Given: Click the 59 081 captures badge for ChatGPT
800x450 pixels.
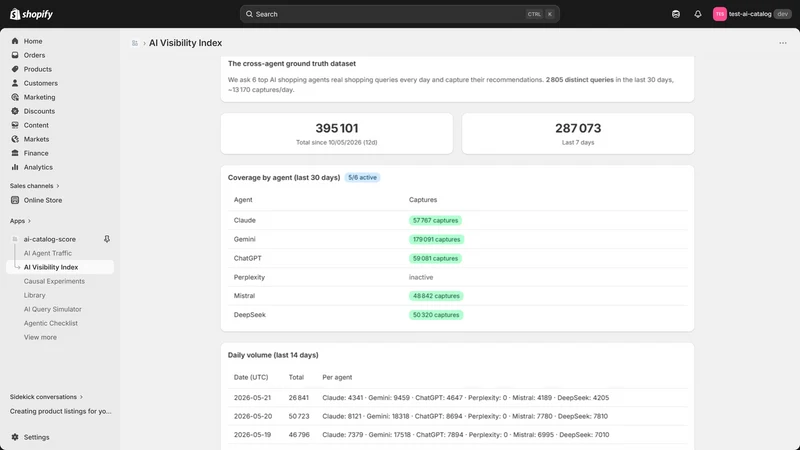Looking at the screenshot, I should point(436,259).
